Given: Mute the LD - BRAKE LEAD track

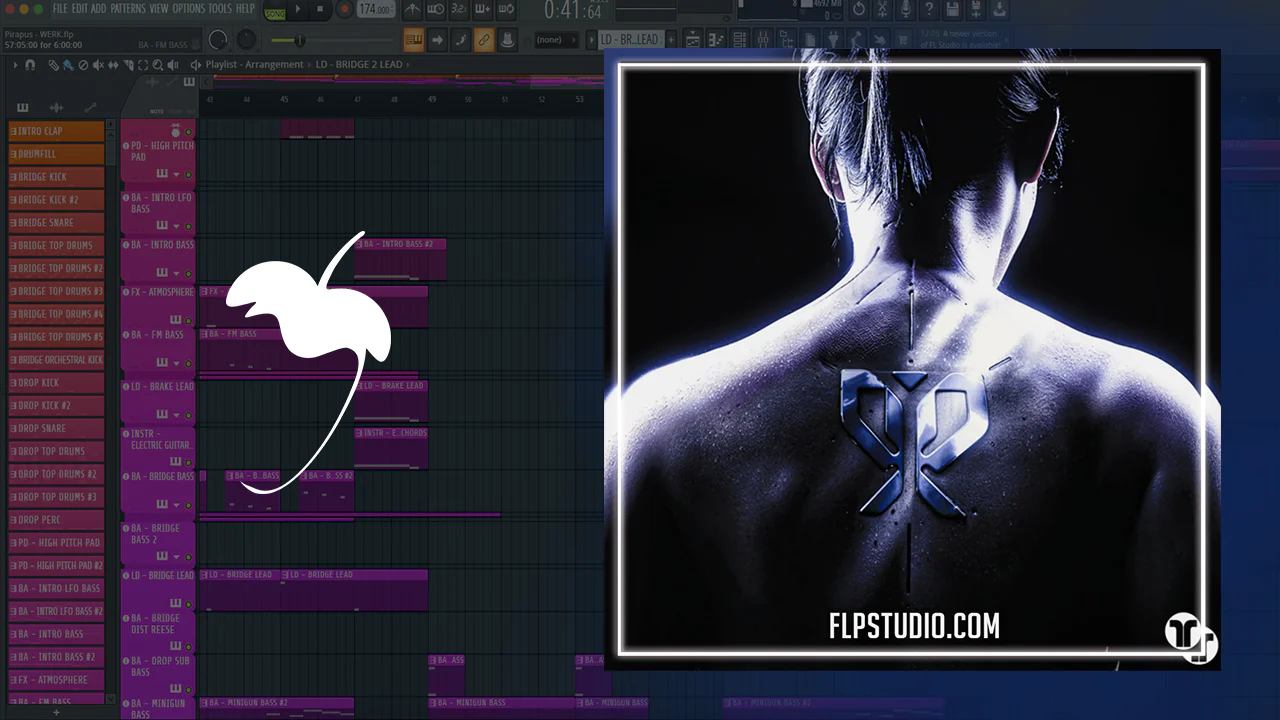Looking at the screenshot, I should (x=188, y=415).
